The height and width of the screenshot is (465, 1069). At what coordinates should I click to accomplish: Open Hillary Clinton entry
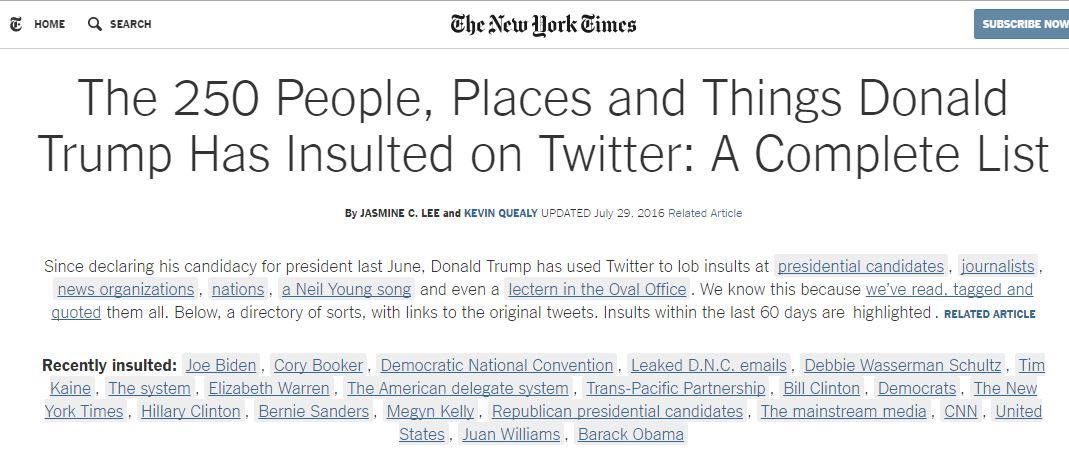pyautogui.click(x=190, y=412)
